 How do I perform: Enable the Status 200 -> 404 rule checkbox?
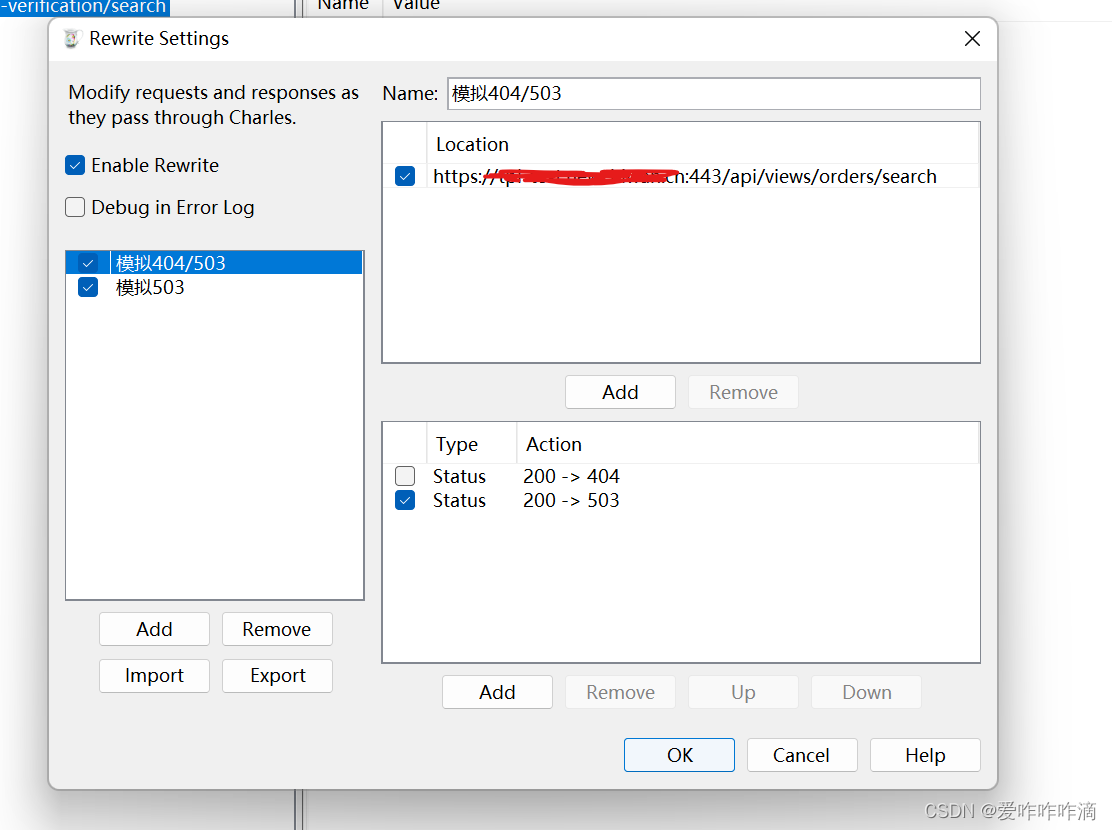coord(405,476)
